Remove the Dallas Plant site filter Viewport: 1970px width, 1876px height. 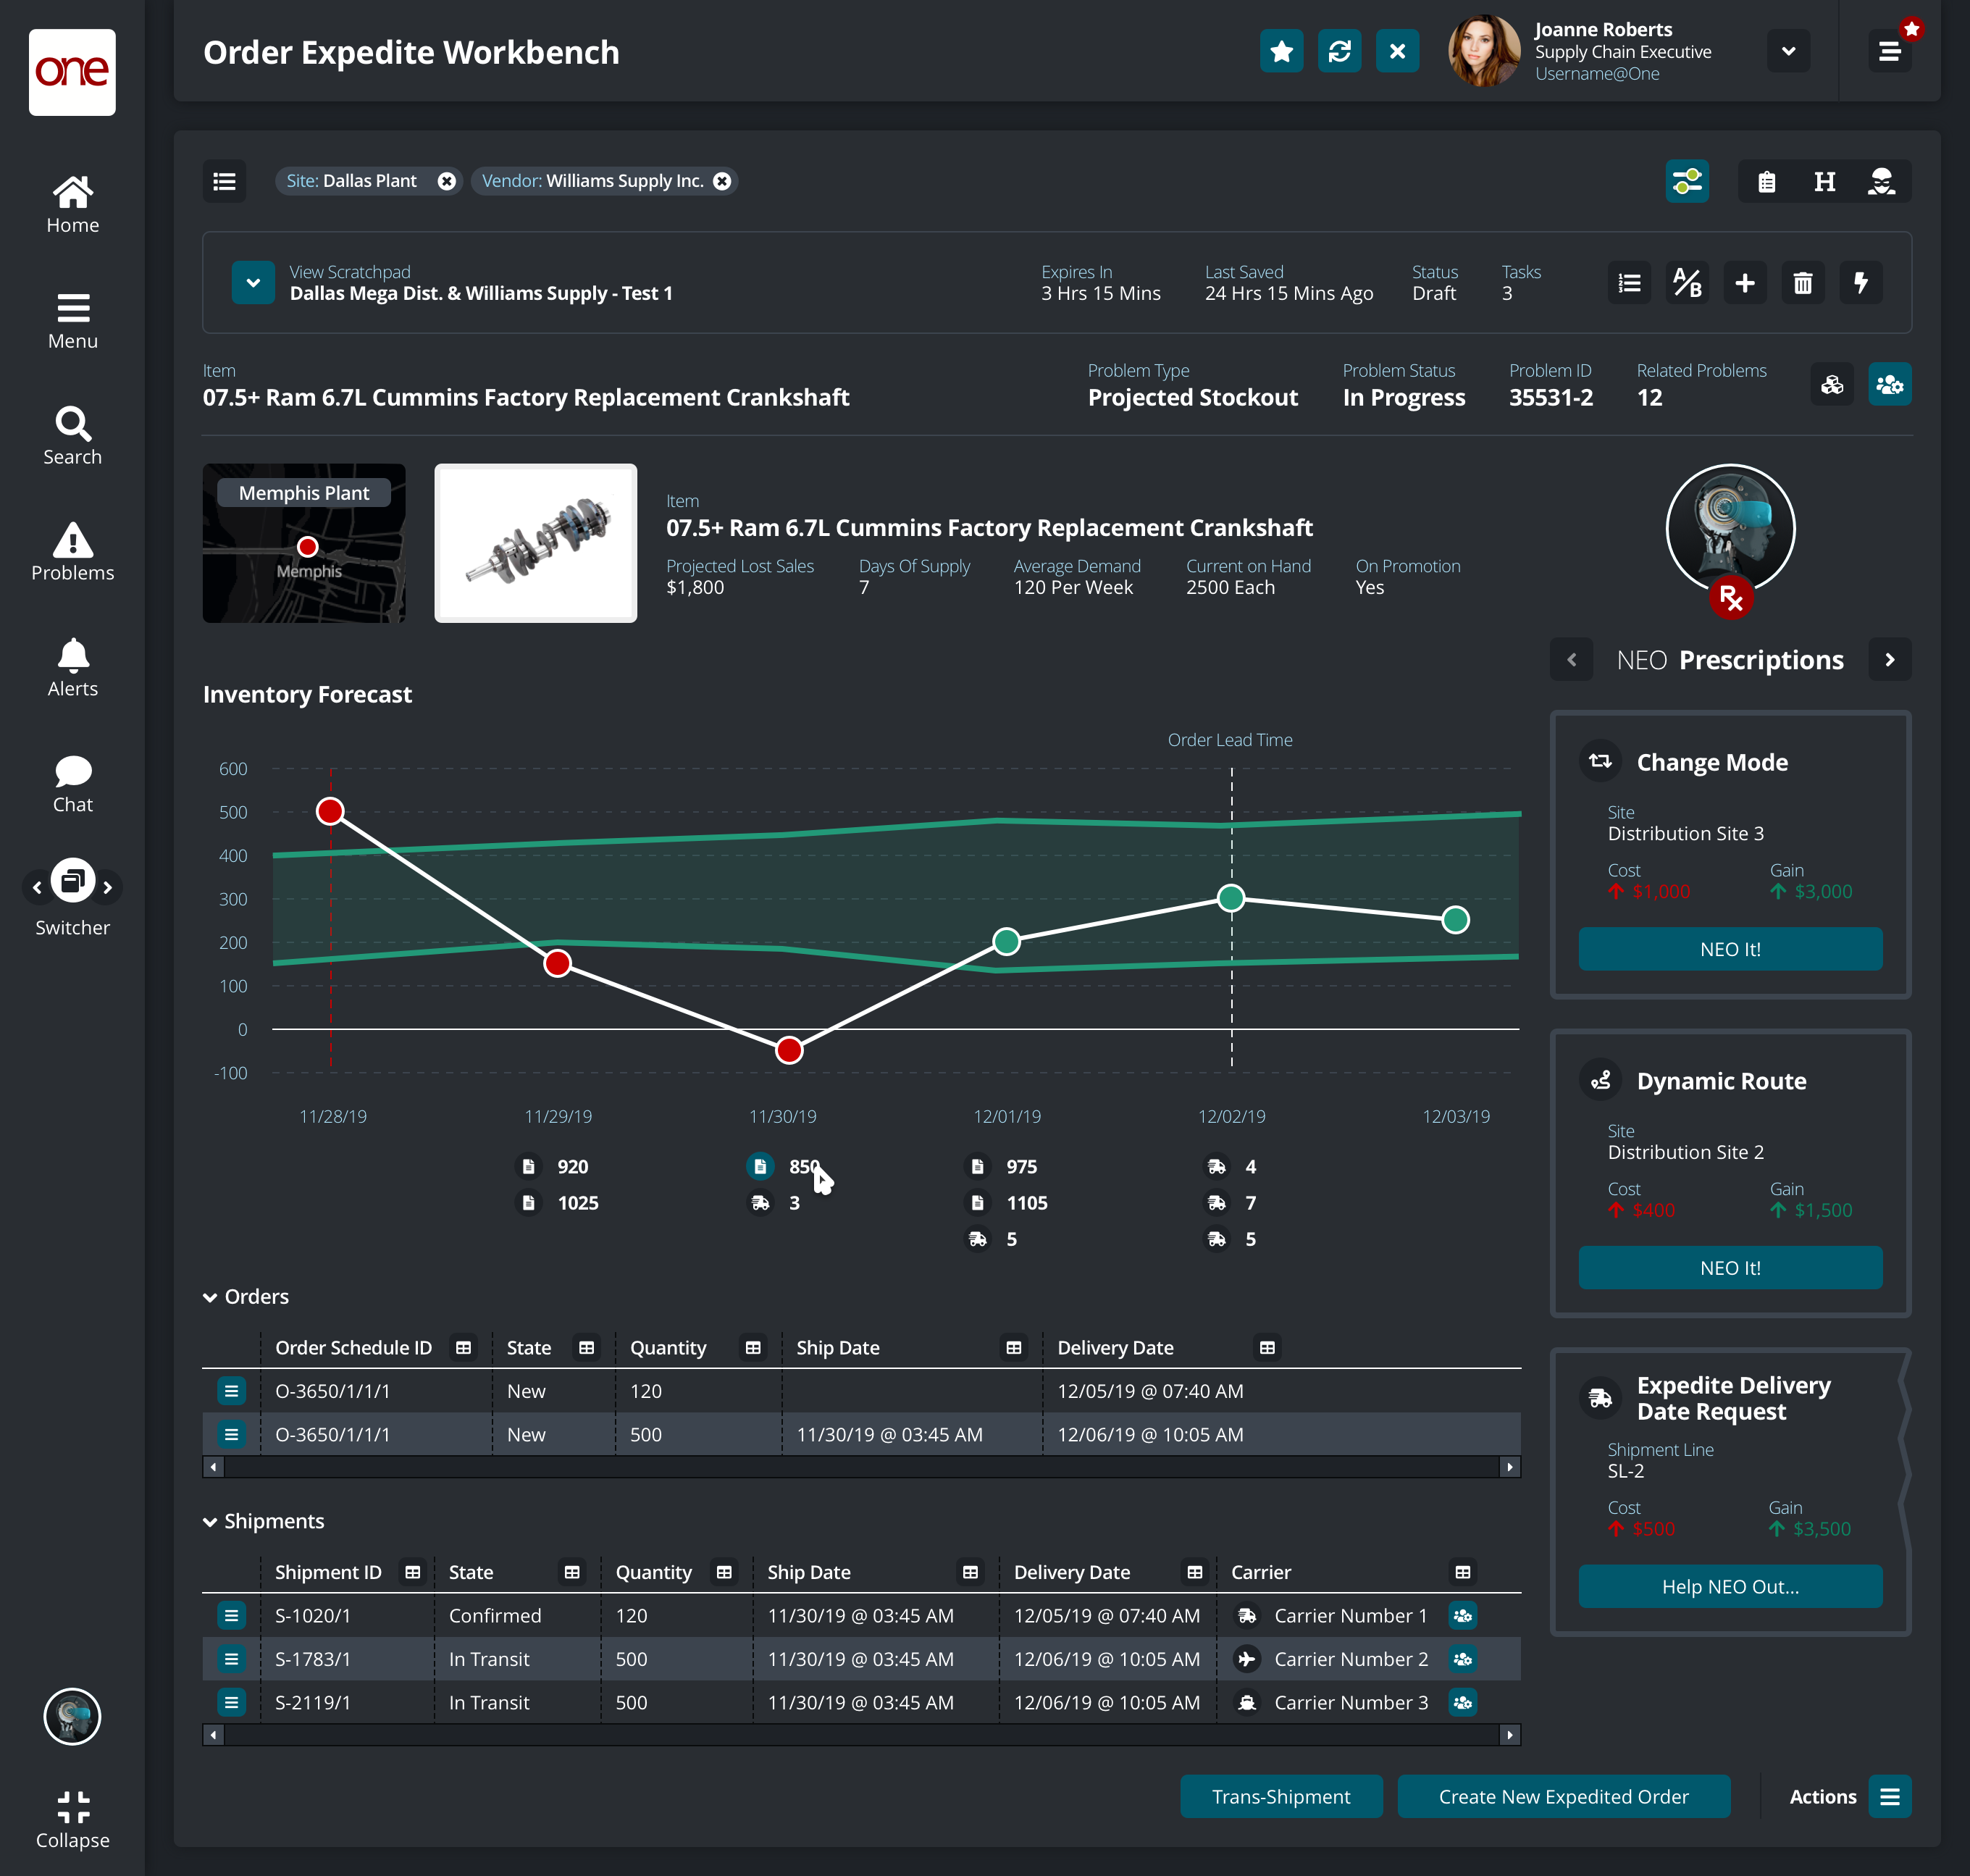click(446, 181)
